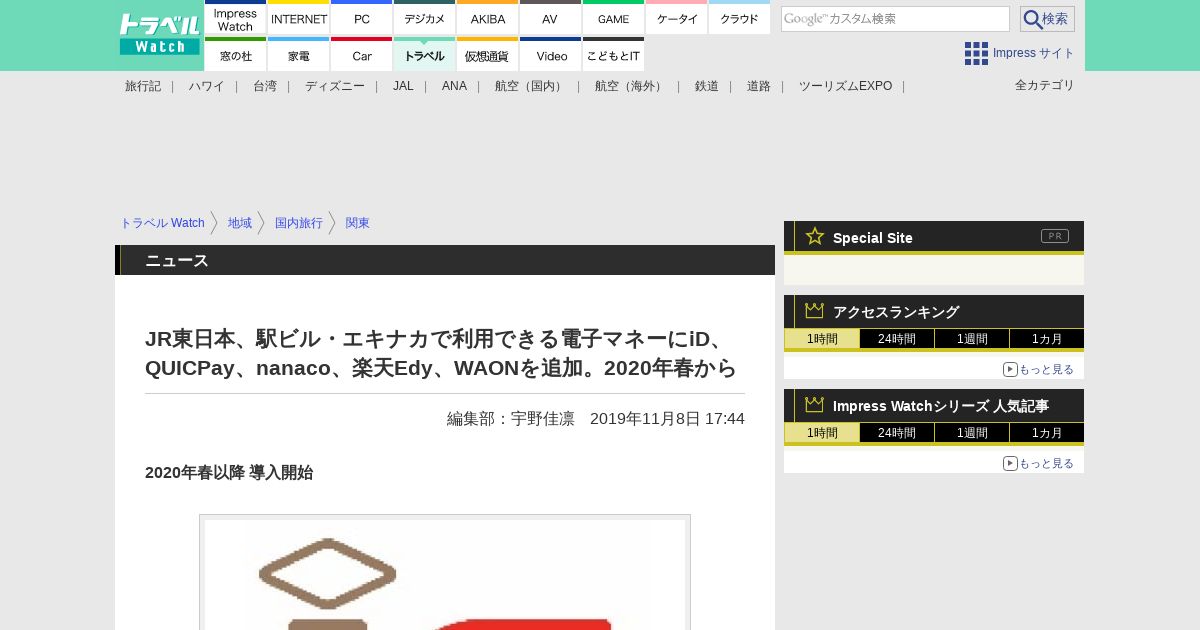Select 1時間 tab in 人気記事 panel

click(x=822, y=433)
